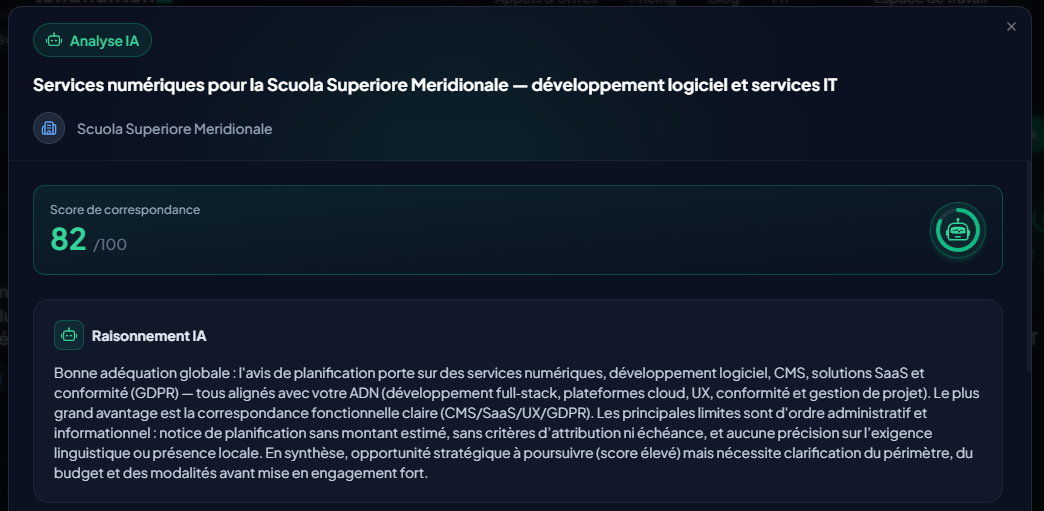This screenshot has width=1044, height=511.
Task: Click the building icon beside the organization name
Action: coord(49,129)
